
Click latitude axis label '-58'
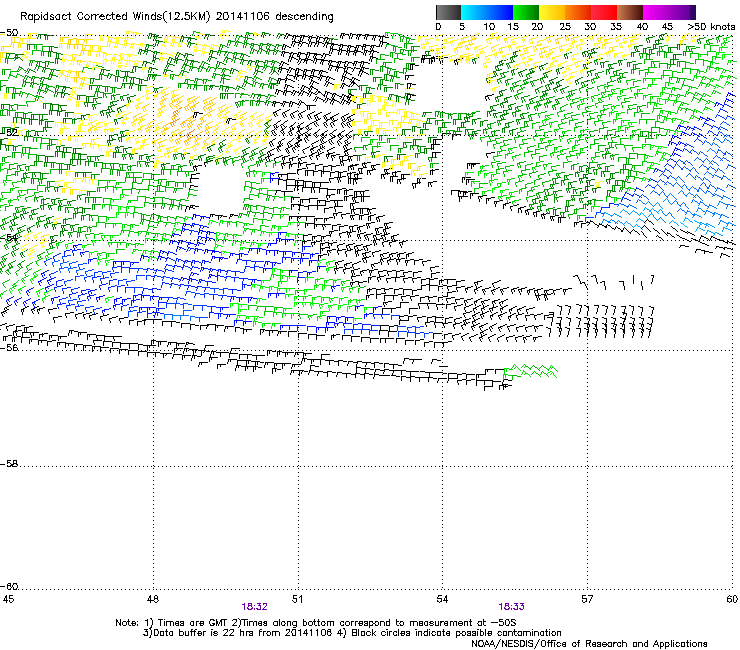9,464
